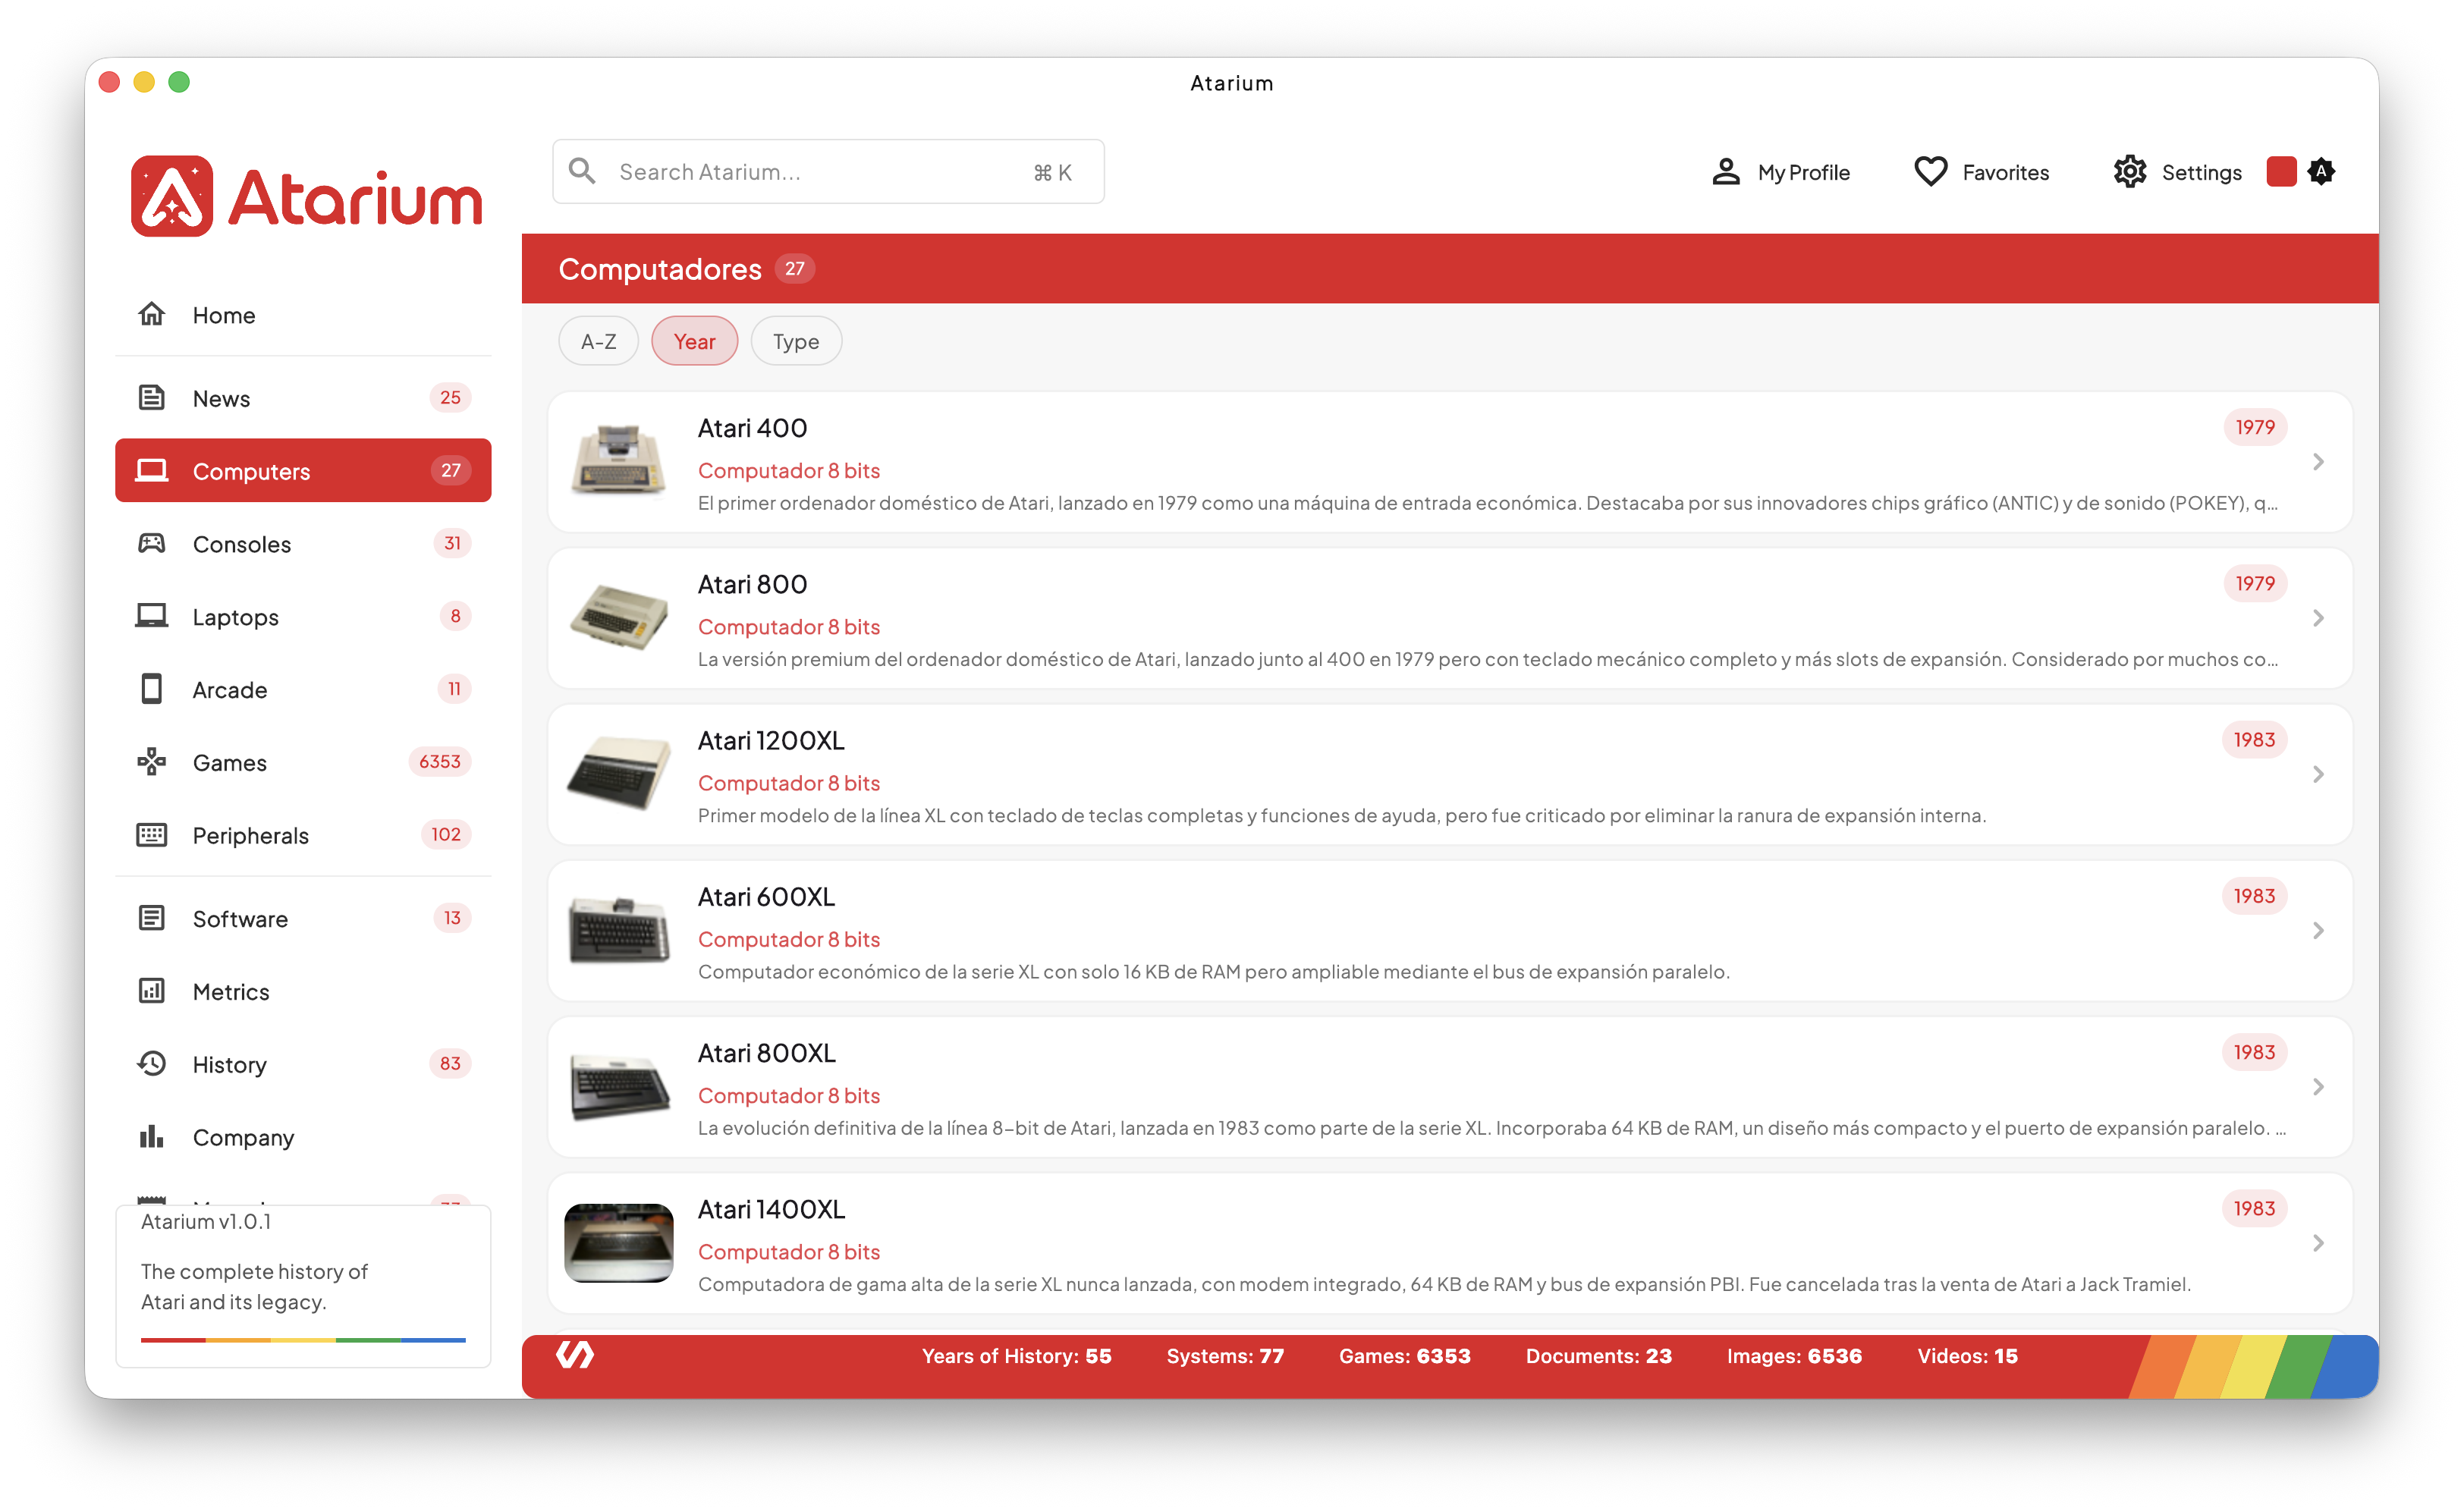This screenshot has width=2464, height=1511.
Task: Open the Home section
Action: coord(303,314)
